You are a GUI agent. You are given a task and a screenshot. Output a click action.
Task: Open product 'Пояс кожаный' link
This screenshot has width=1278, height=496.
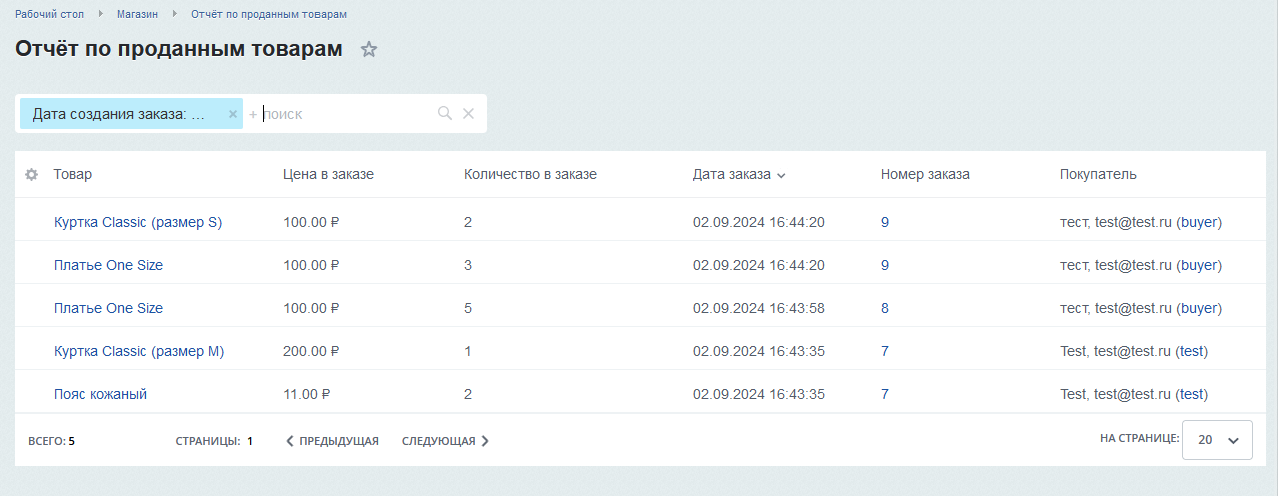click(x=100, y=395)
